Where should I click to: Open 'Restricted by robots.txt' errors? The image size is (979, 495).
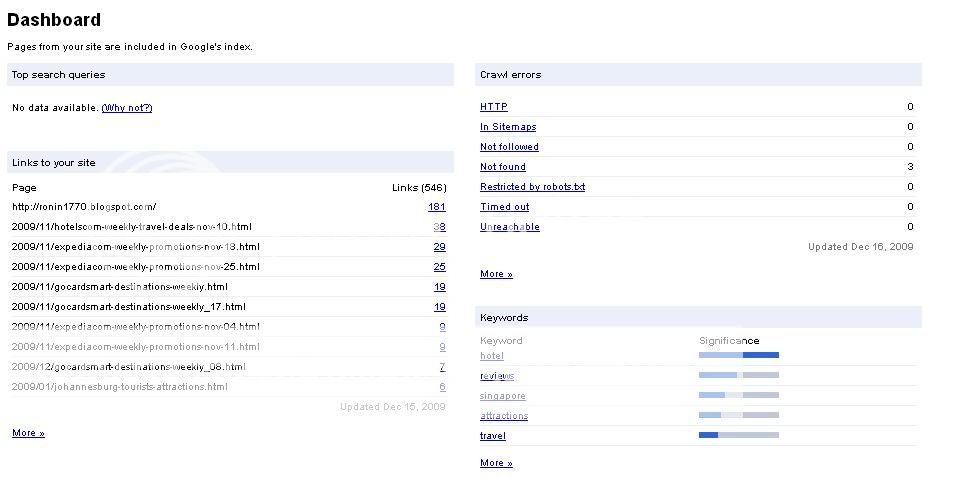tap(532, 187)
